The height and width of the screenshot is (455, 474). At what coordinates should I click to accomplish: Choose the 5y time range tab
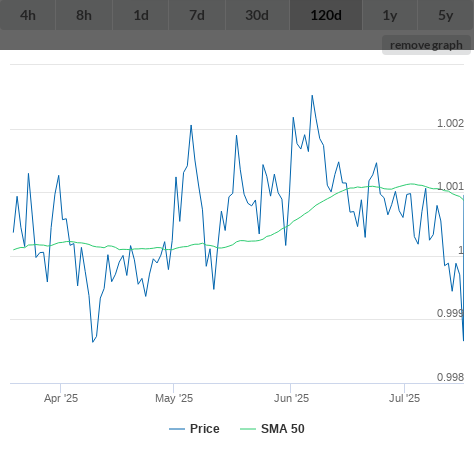coord(446,15)
